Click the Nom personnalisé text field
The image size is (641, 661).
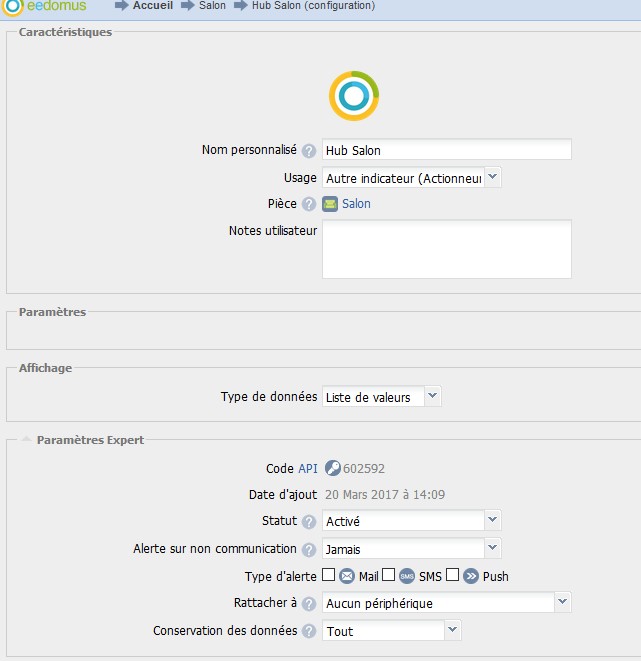coord(447,149)
